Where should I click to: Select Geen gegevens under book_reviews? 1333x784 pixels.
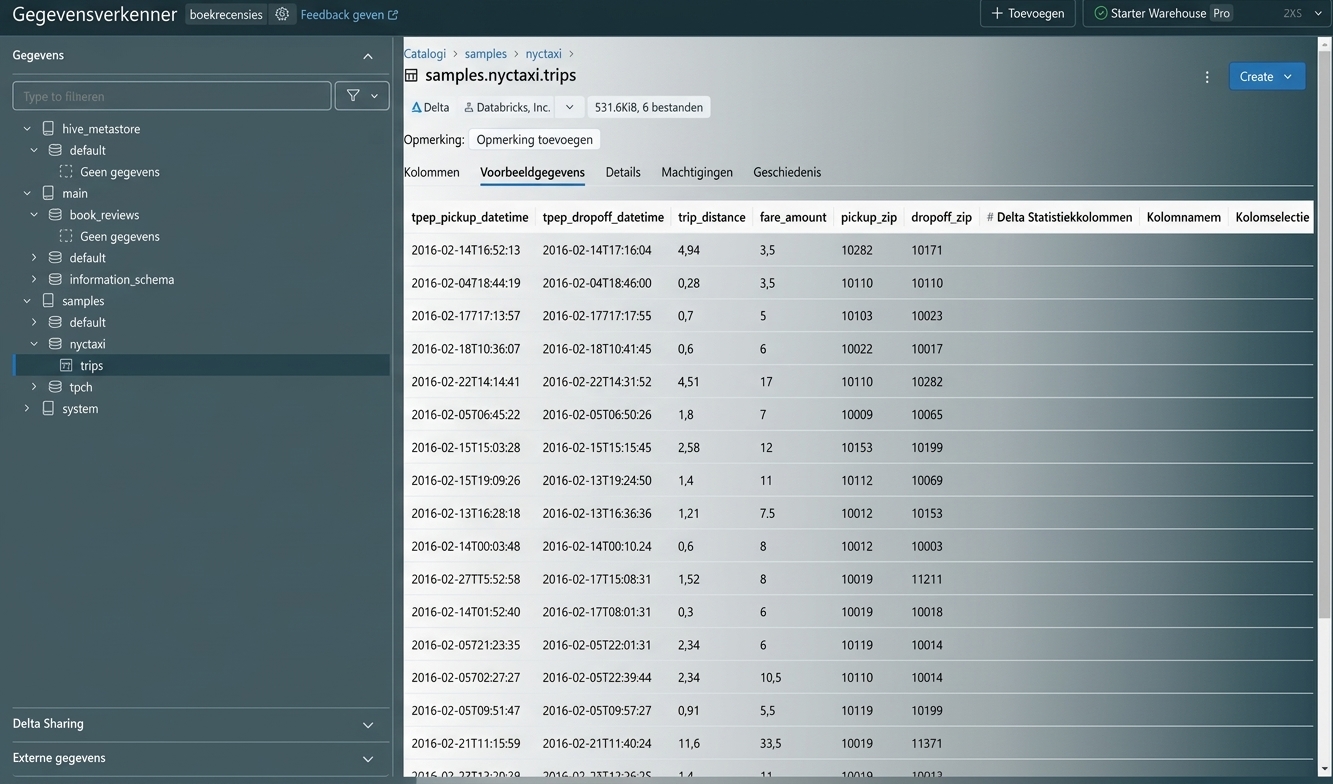click(120, 236)
